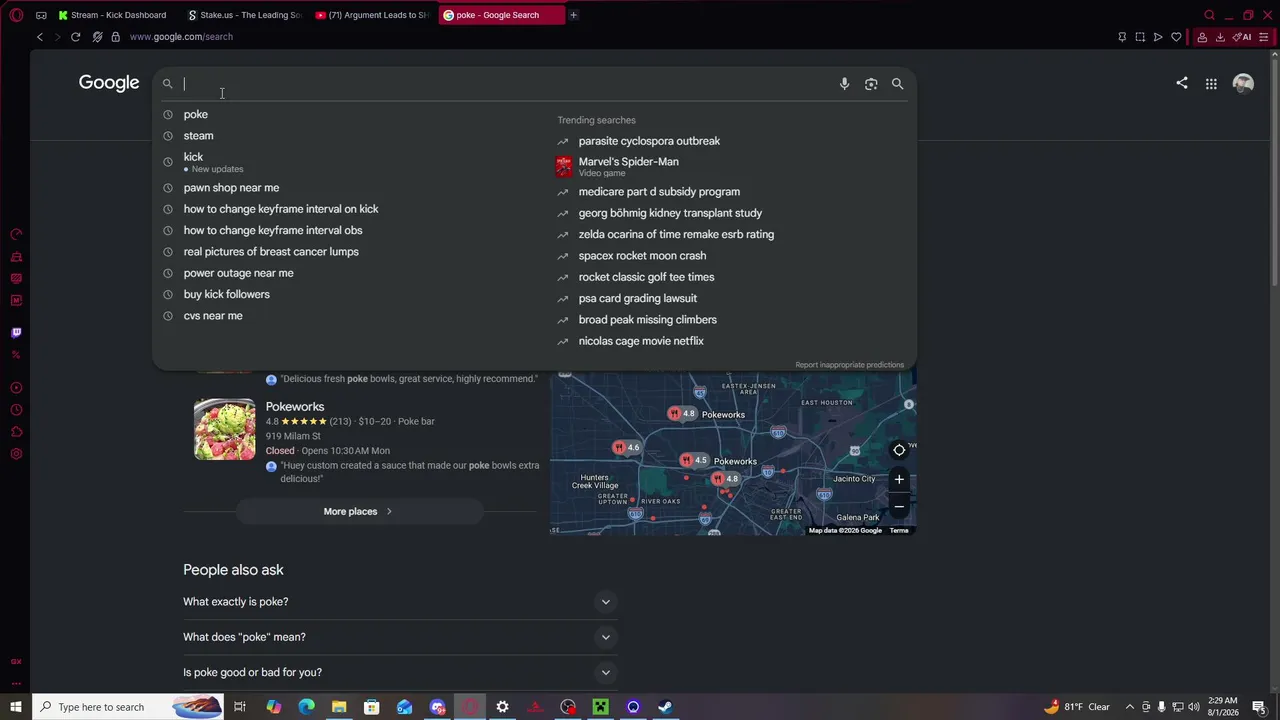Select "cvs near me" suggestion

point(213,316)
